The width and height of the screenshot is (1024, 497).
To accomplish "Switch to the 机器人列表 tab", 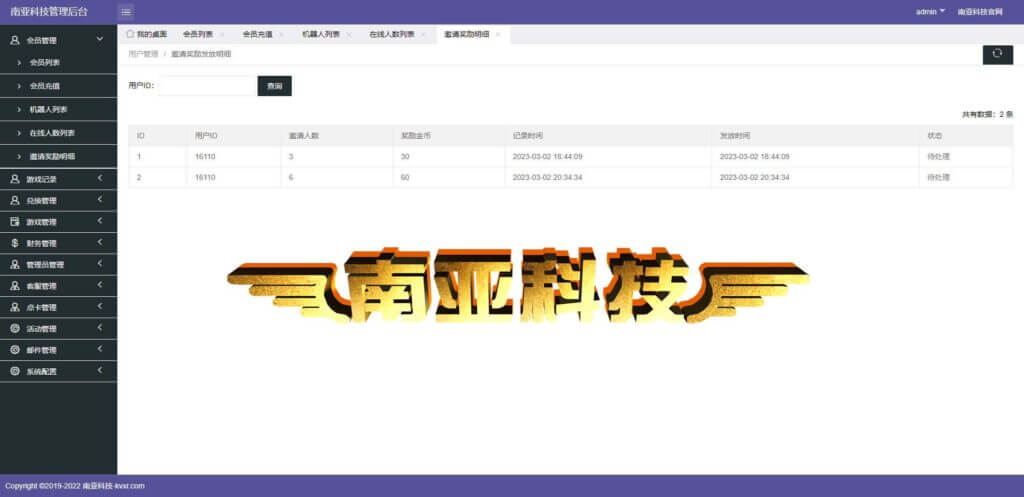I will point(321,35).
